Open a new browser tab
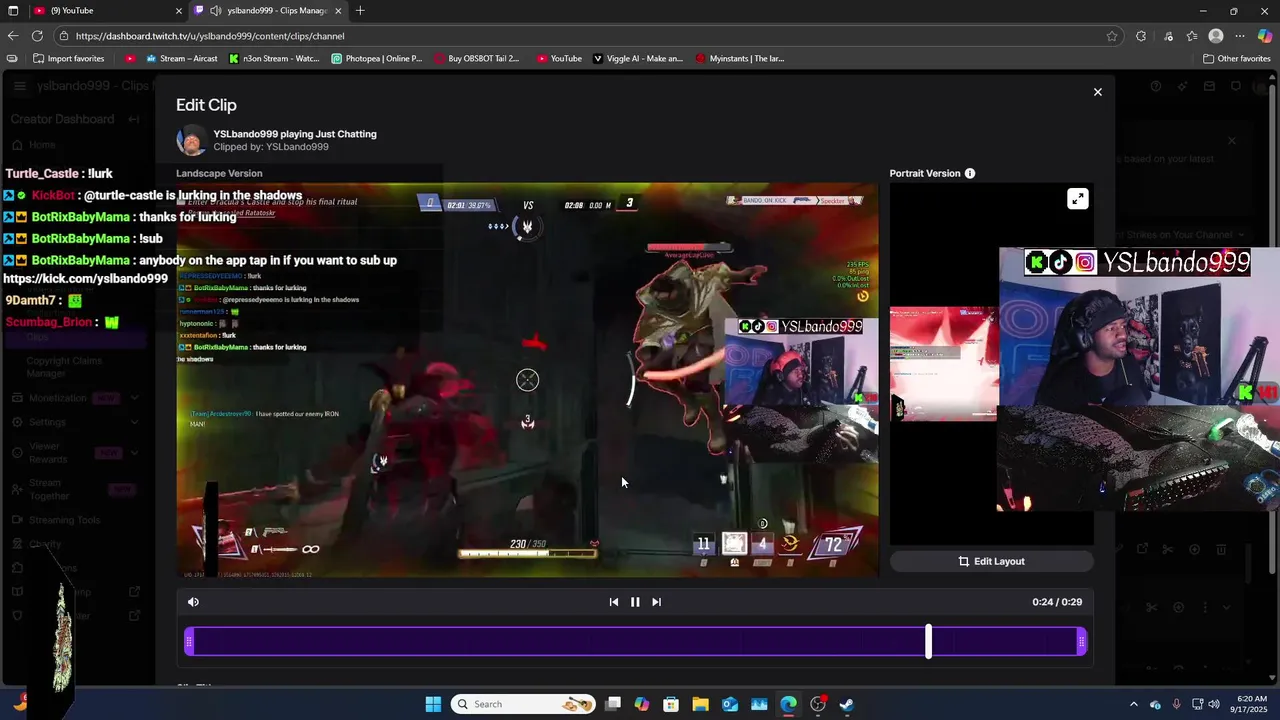 (x=360, y=11)
